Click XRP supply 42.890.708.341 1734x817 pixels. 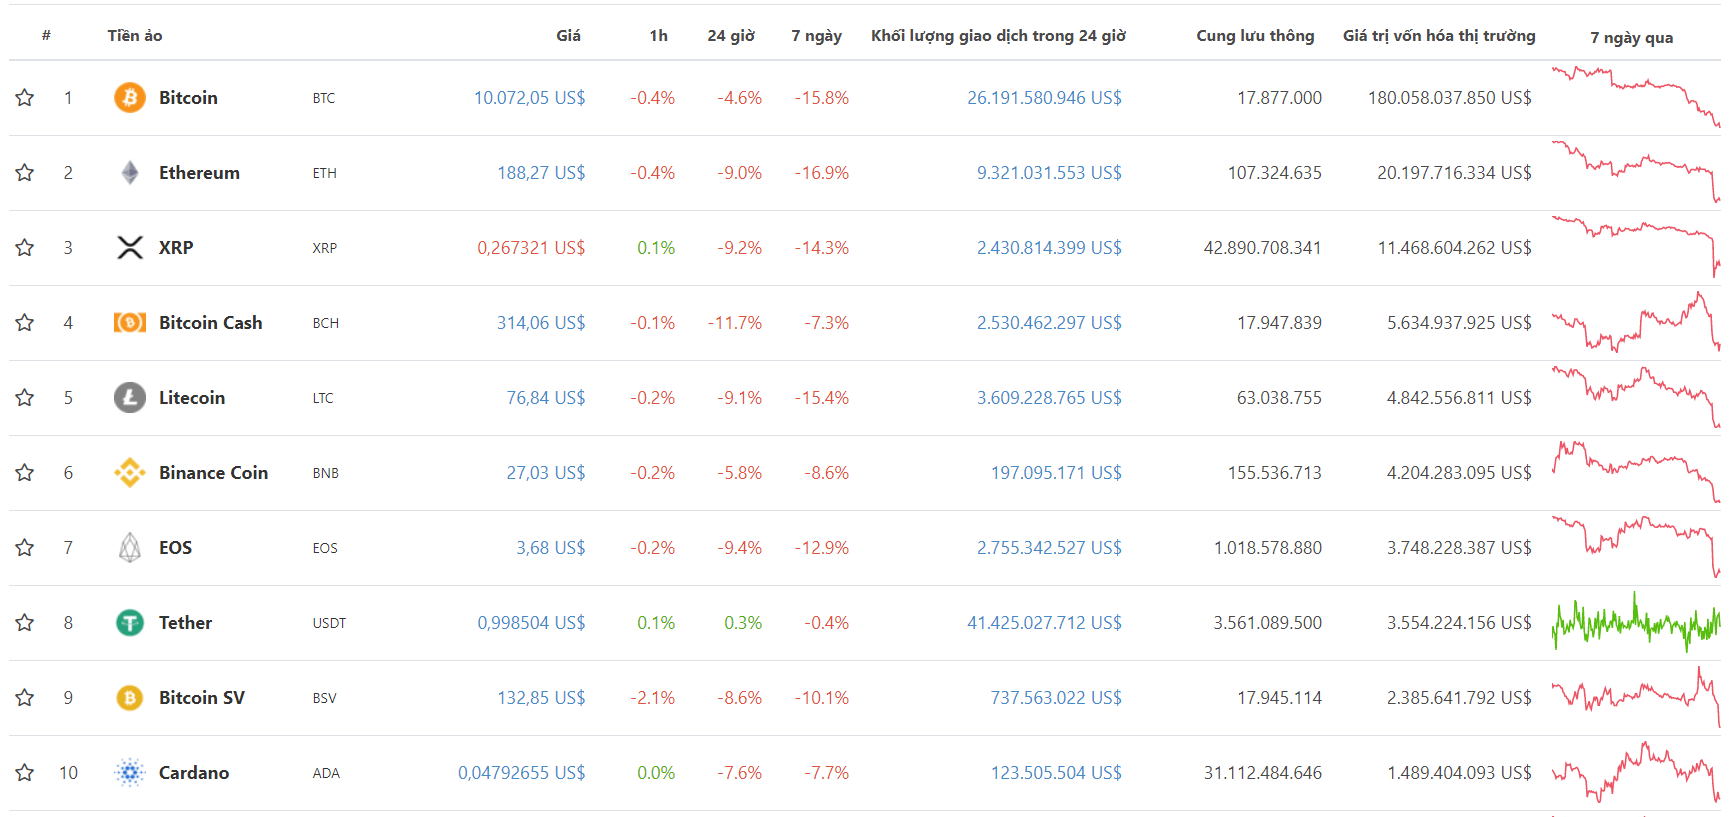click(x=1262, y=248)
